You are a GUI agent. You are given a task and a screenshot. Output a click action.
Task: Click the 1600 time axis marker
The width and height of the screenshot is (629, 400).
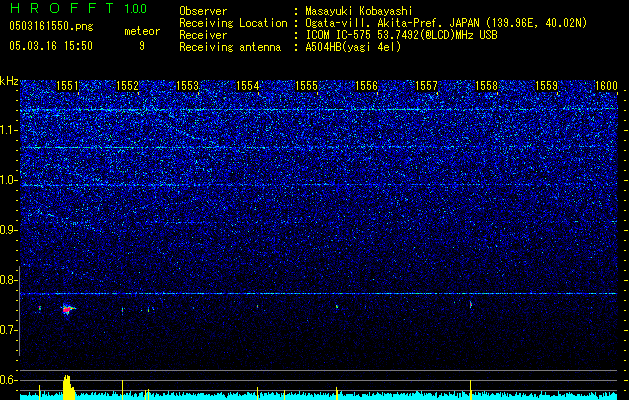click(606, 86)
